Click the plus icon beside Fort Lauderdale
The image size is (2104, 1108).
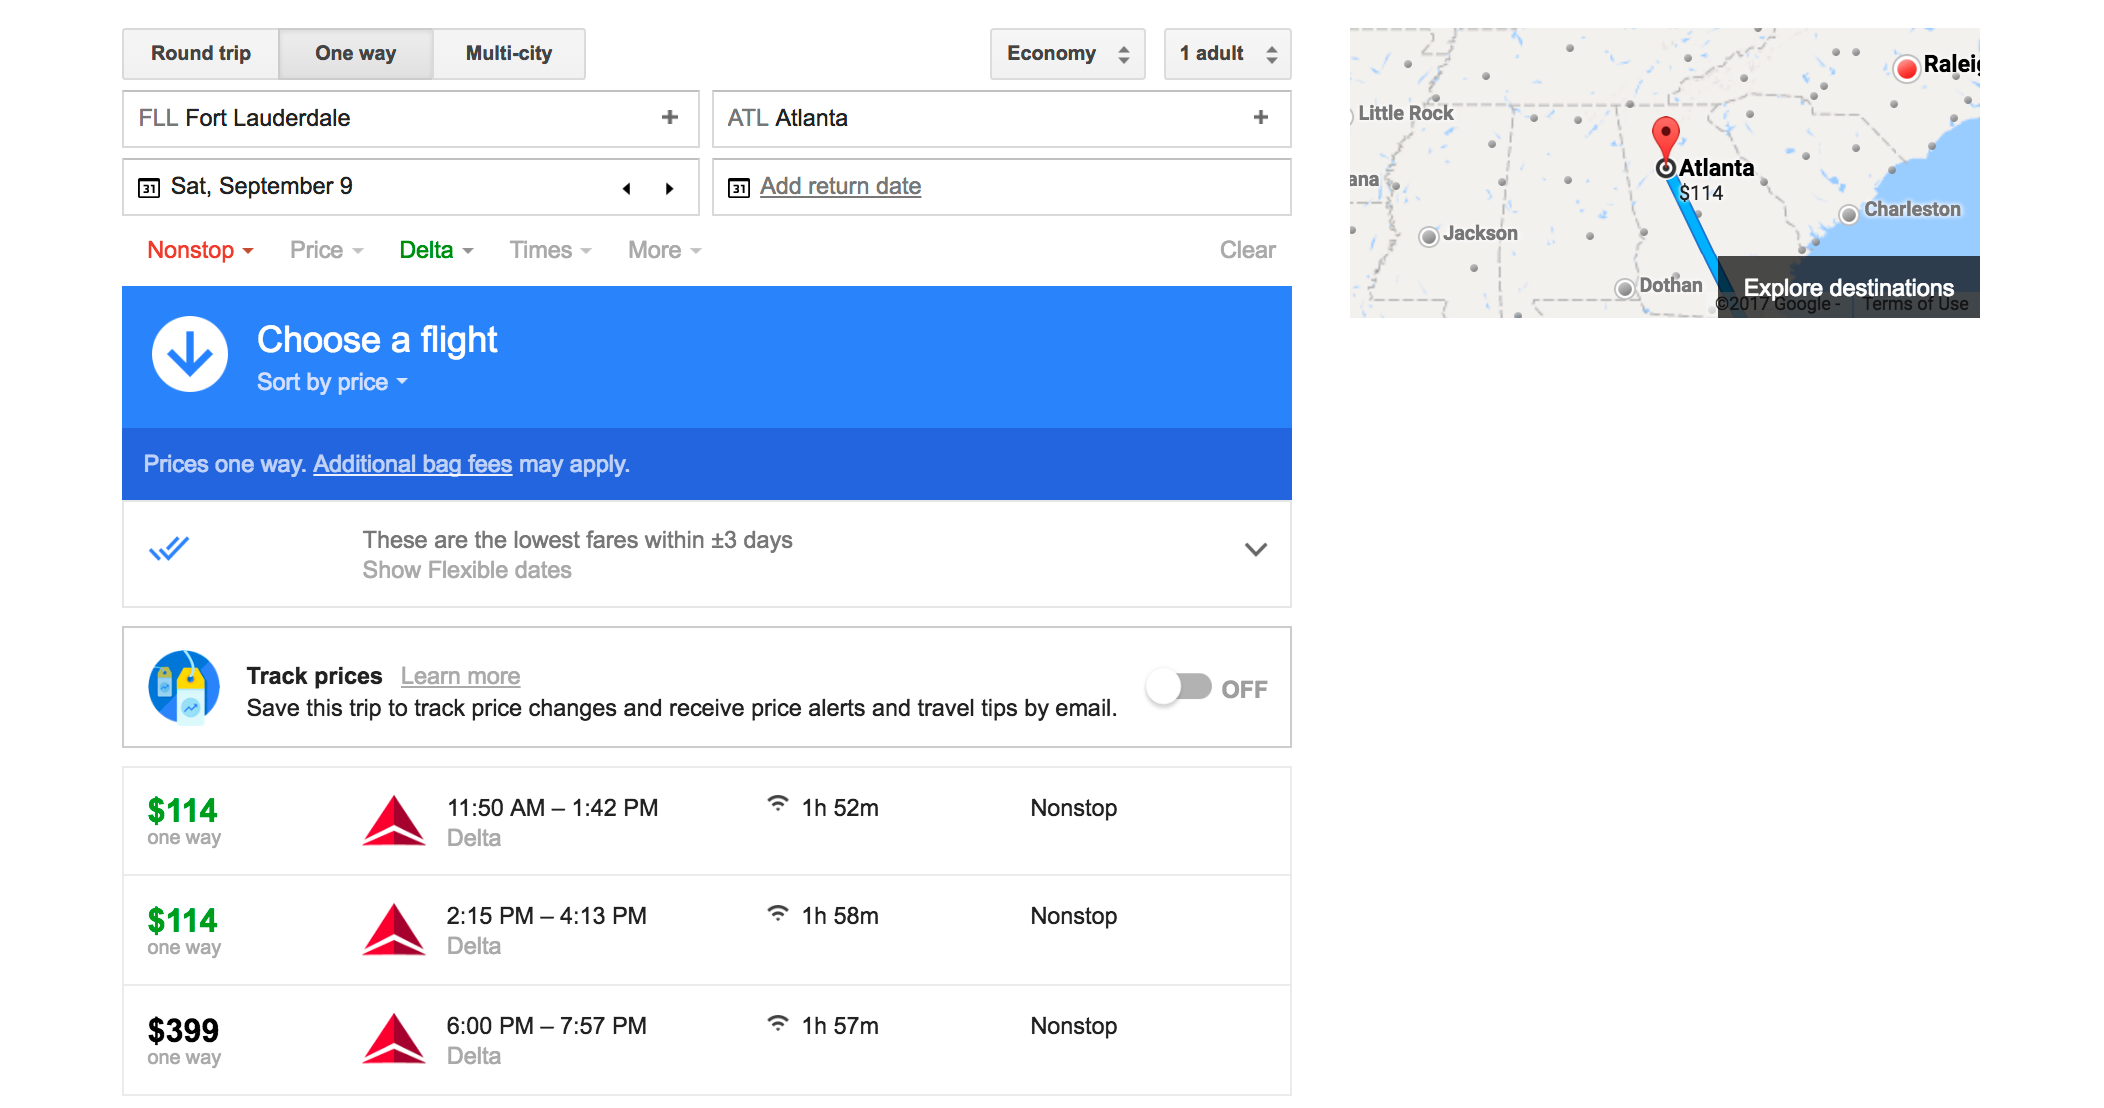[669, 118]
